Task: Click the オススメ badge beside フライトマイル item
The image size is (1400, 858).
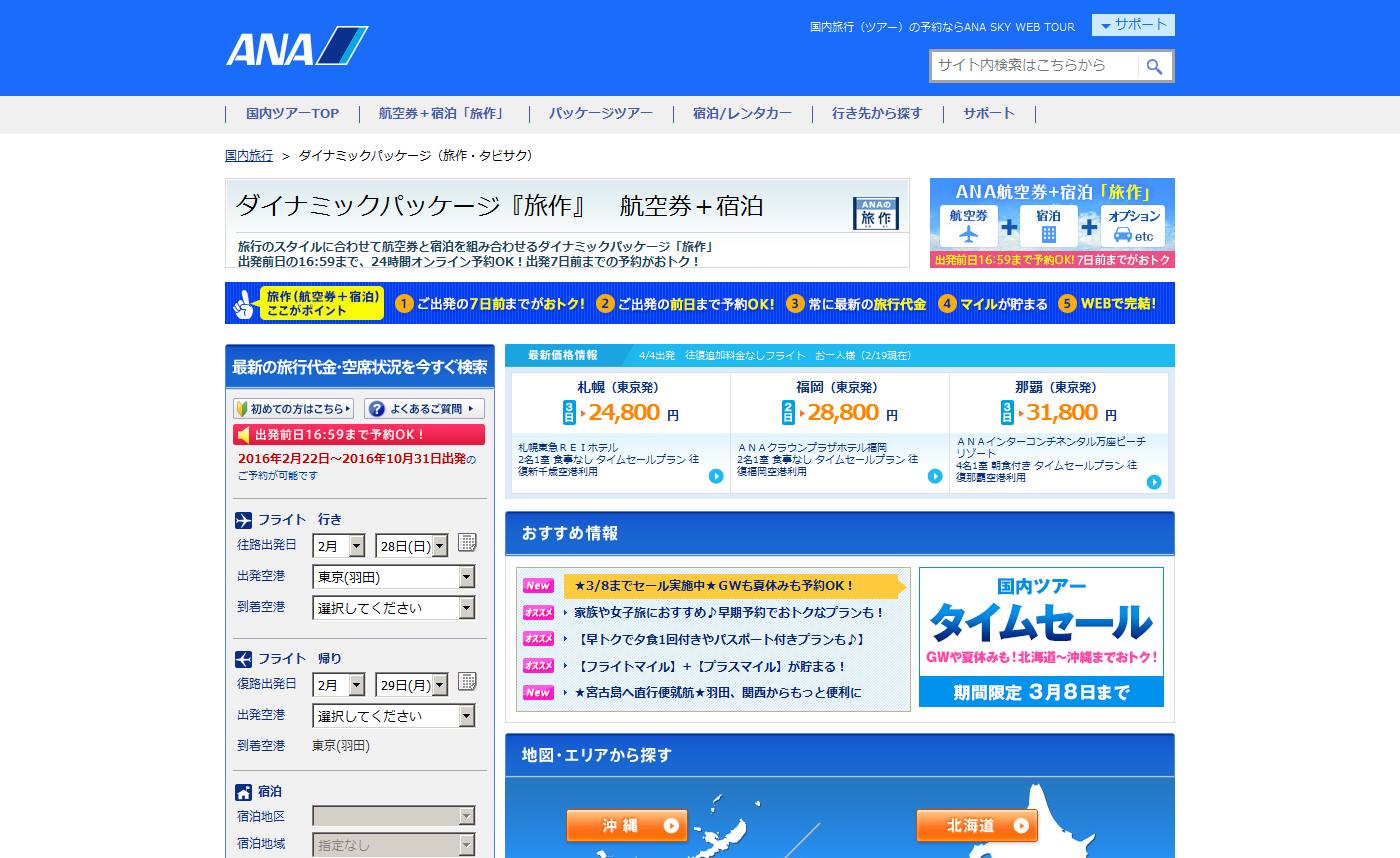Action: point(538,666)
